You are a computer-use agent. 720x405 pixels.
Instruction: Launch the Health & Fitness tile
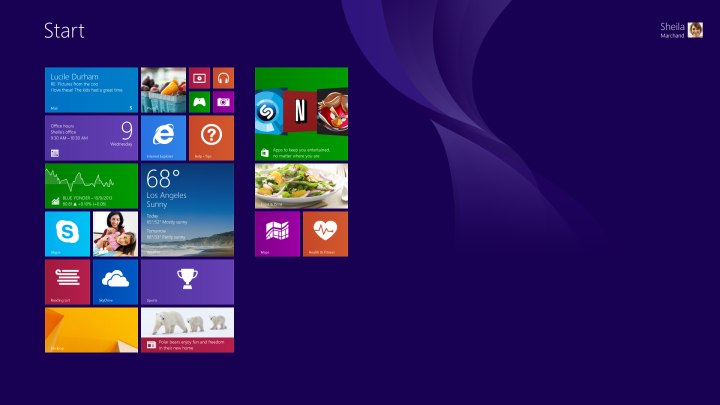point(325,233)
